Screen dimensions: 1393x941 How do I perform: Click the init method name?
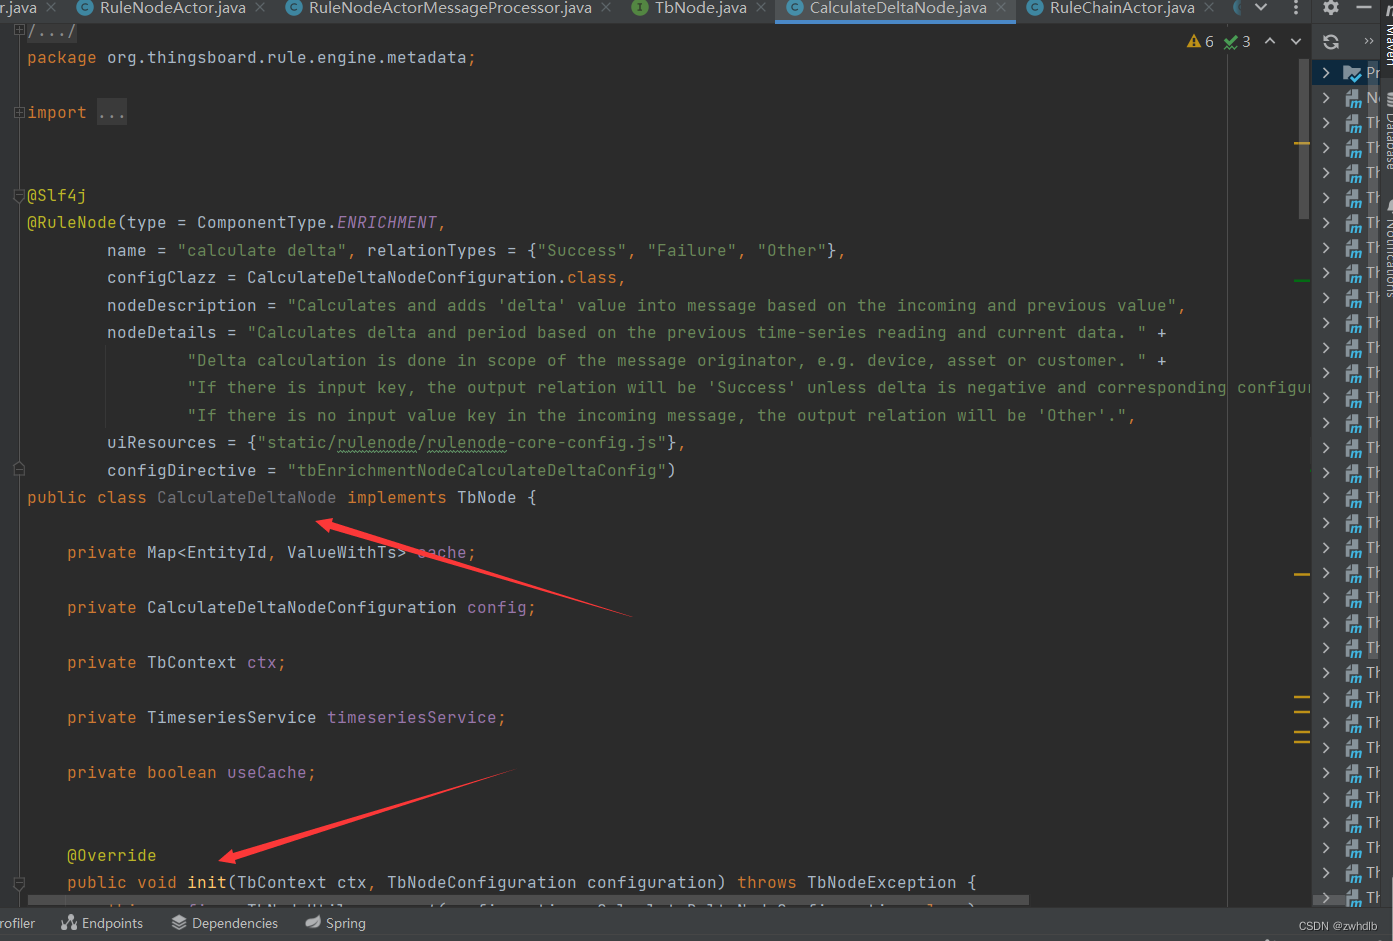point(207,883)
